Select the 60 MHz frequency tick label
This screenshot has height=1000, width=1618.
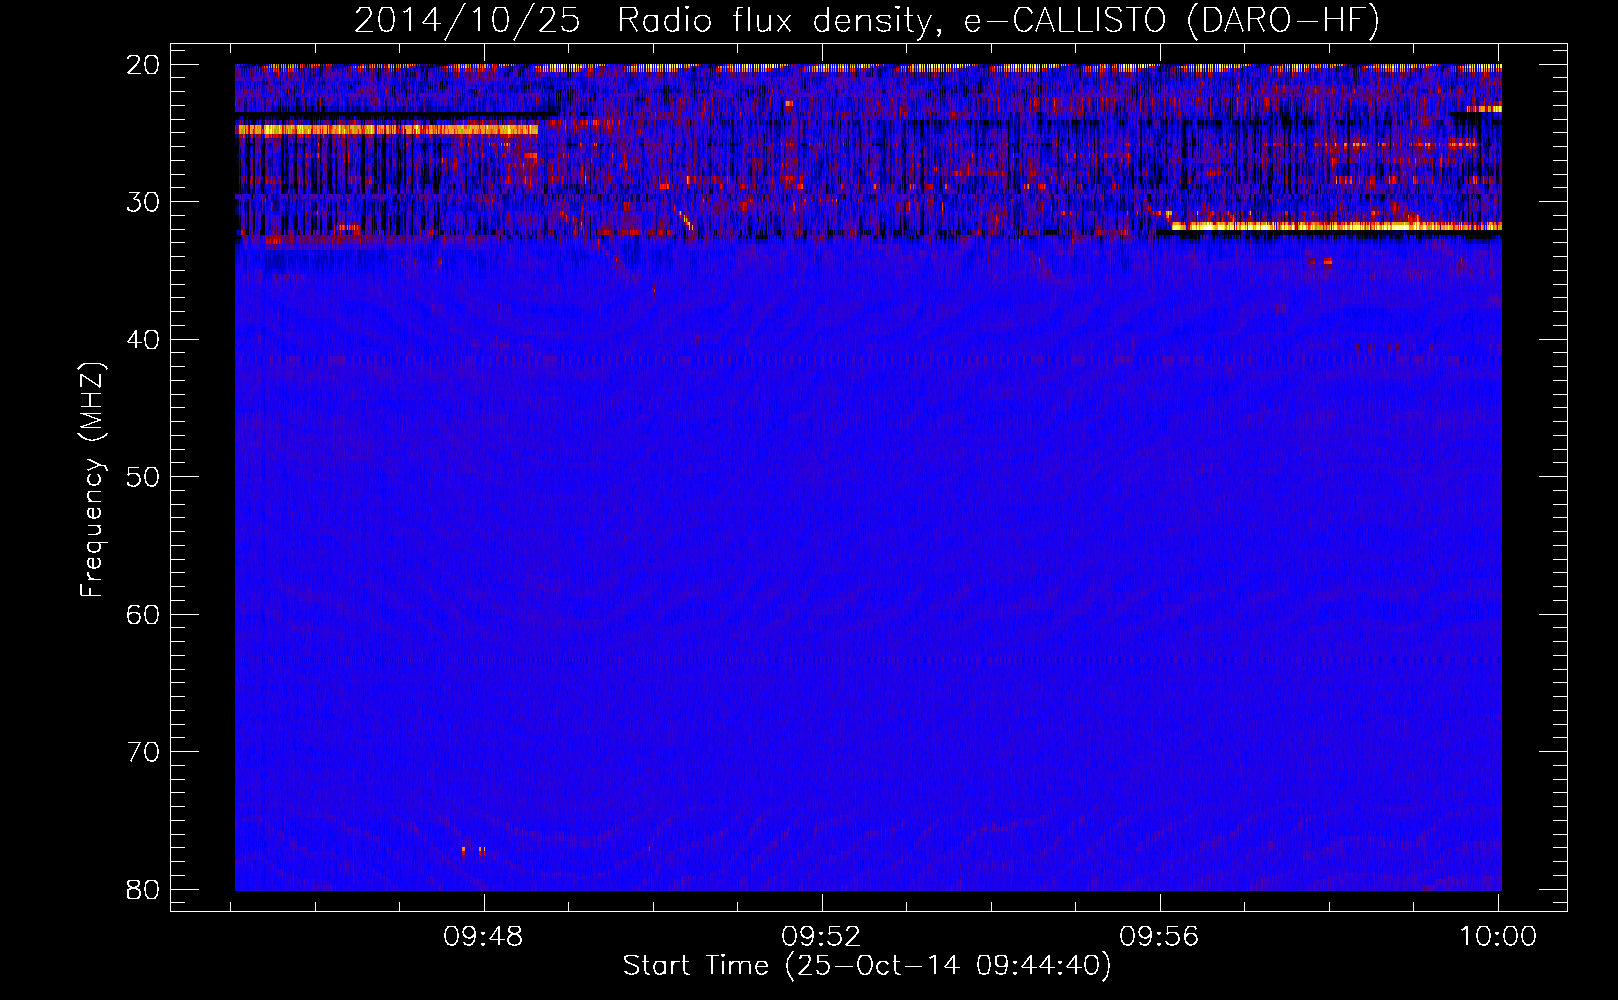click(x=144, y=614)
